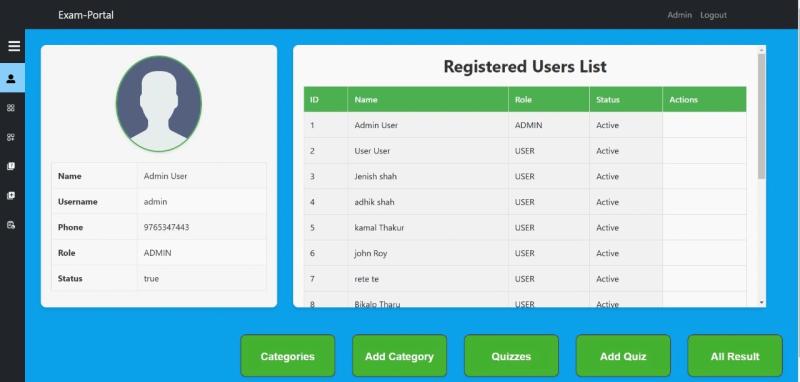This screenshot has height=382, width=800.
Task: Open the quizzes sidebar icon
Action: 11,166
